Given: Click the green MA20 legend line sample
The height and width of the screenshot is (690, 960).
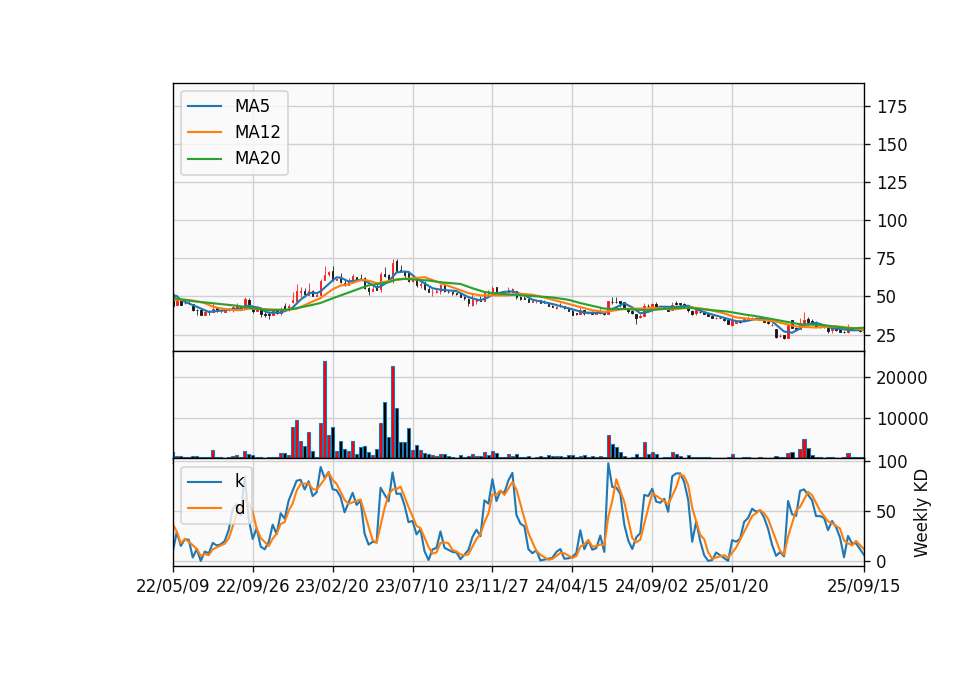Looking at the screenshot, I should point(204,159).
